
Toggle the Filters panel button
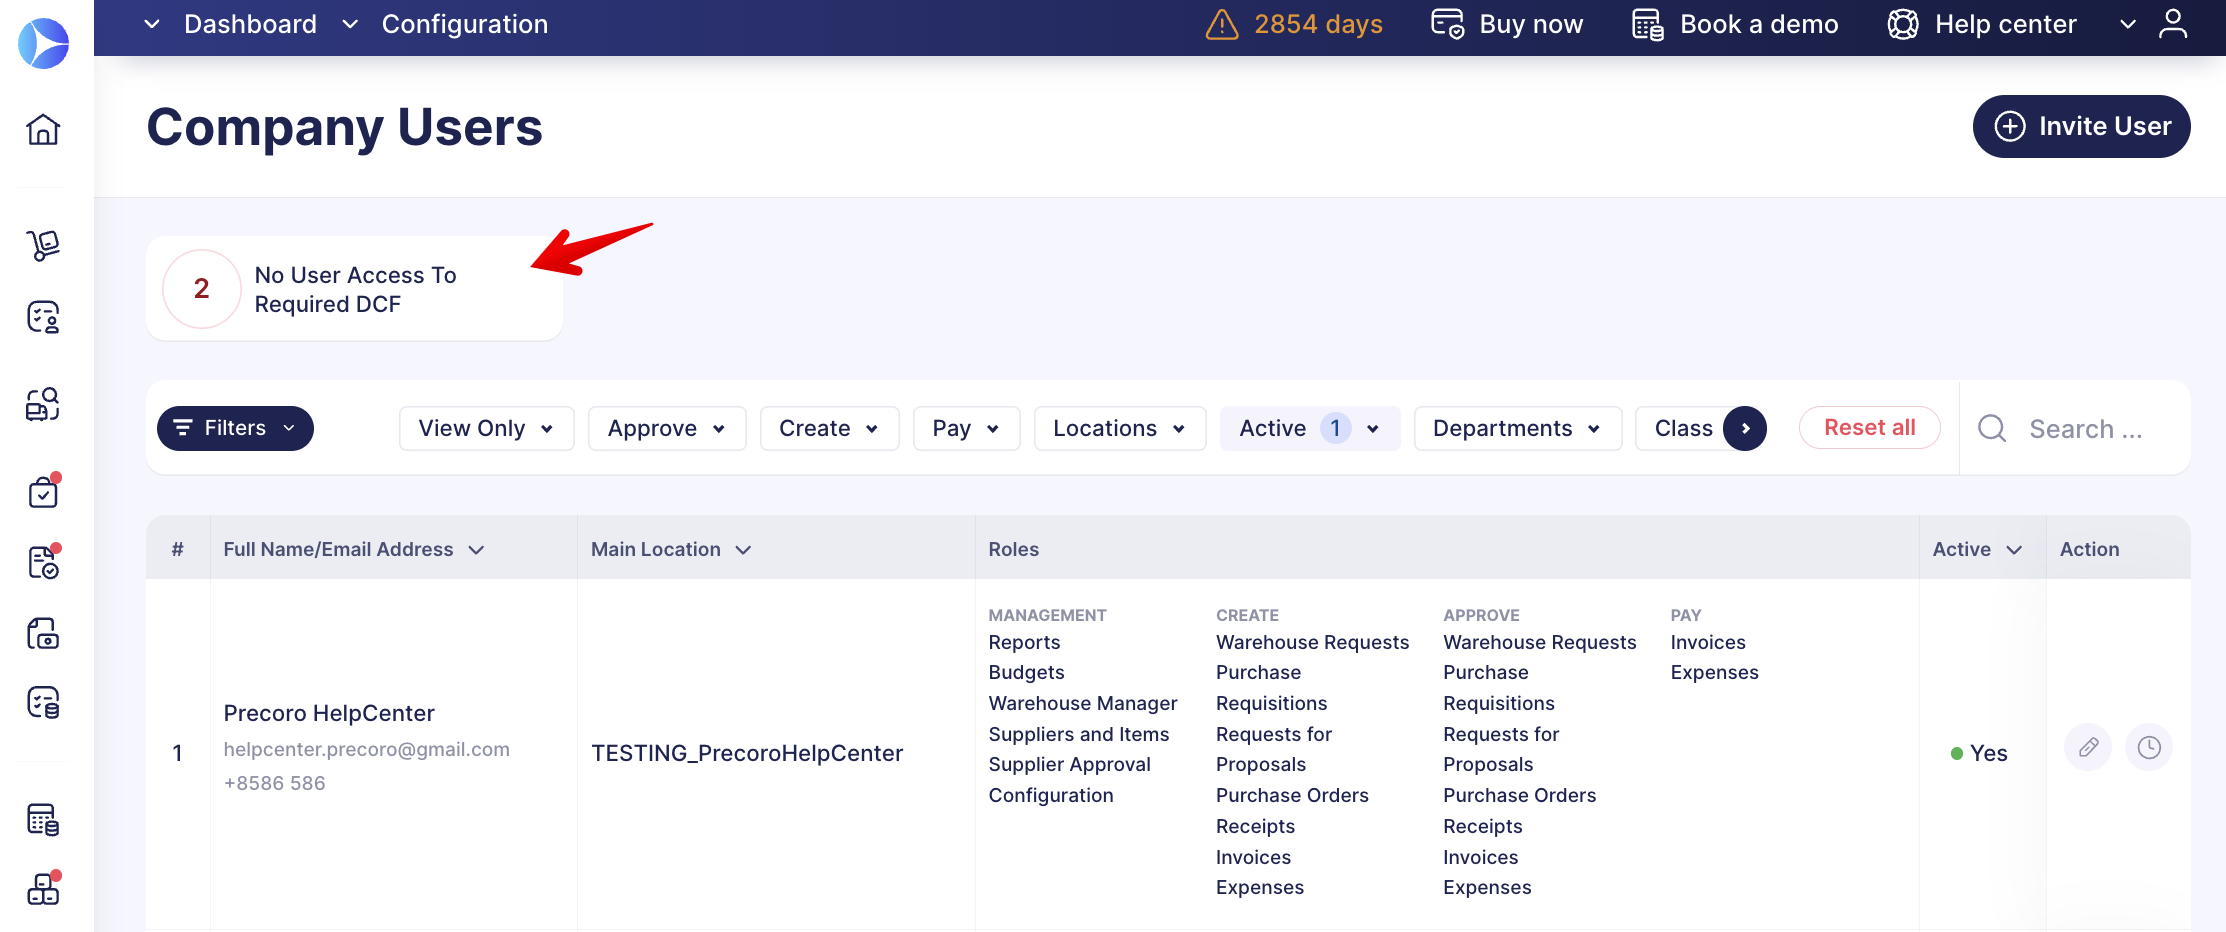[x=235, y=428]
